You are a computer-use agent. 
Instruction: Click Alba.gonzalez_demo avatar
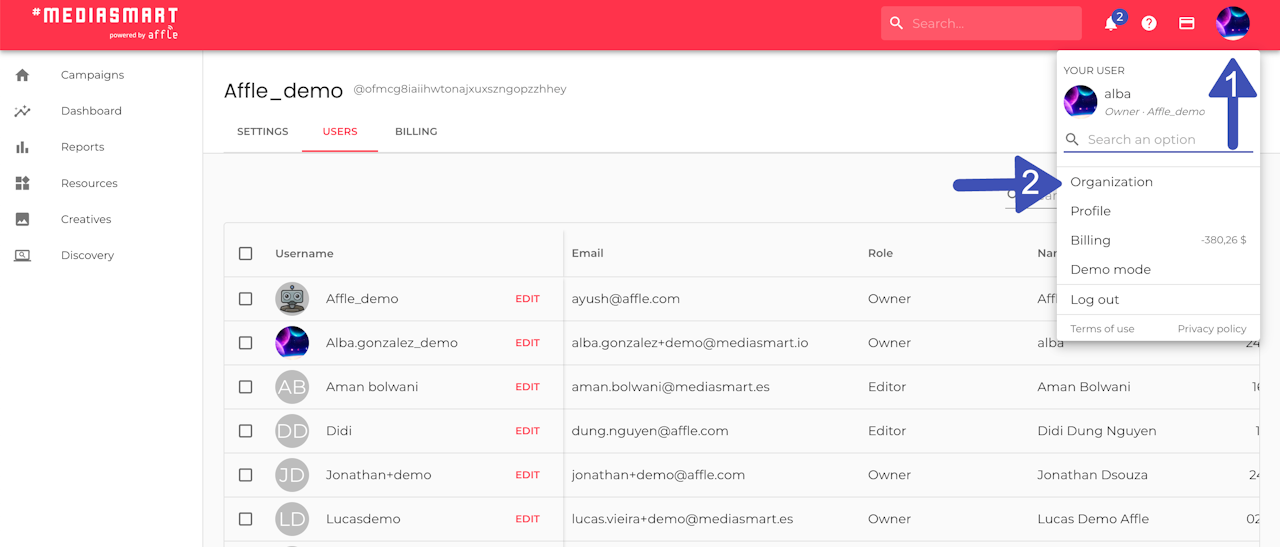[x=292, y=342]
